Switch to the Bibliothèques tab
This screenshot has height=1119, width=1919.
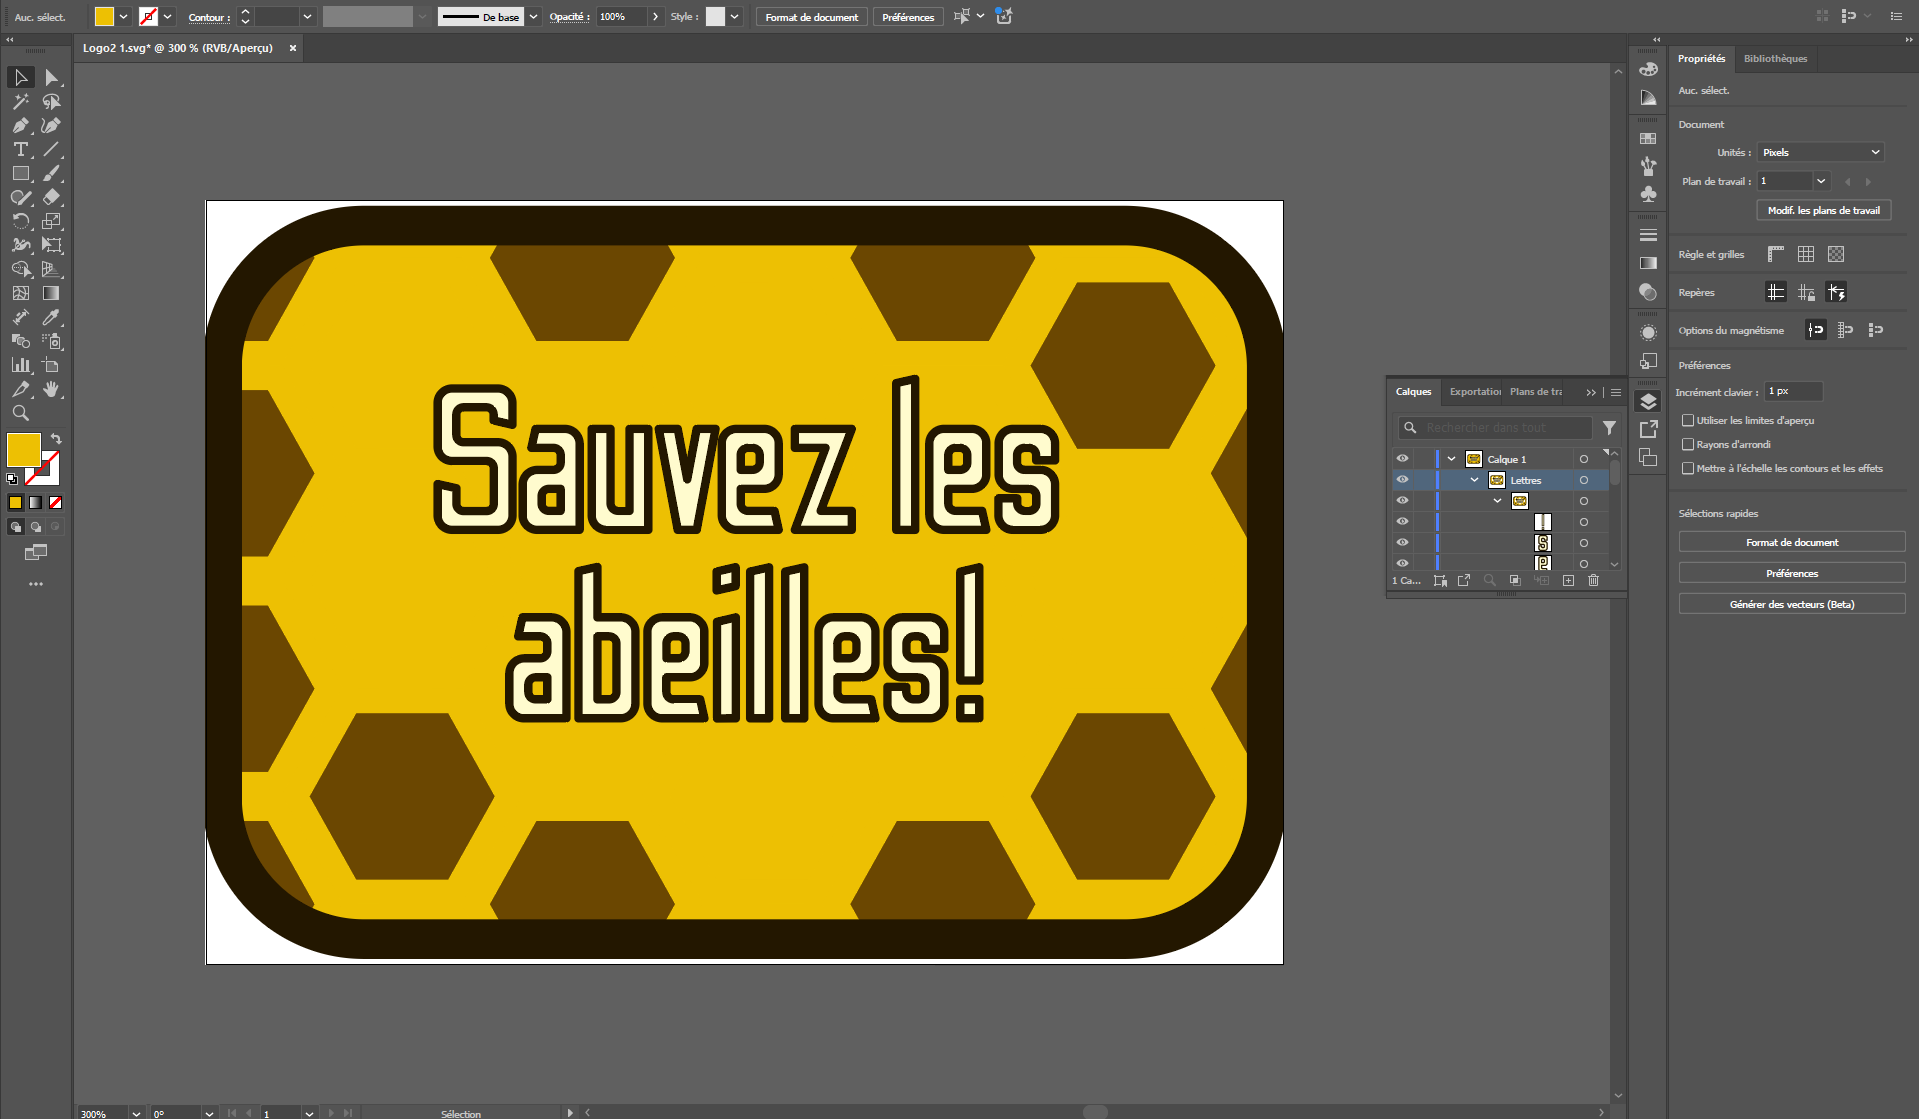(1775, 58)
